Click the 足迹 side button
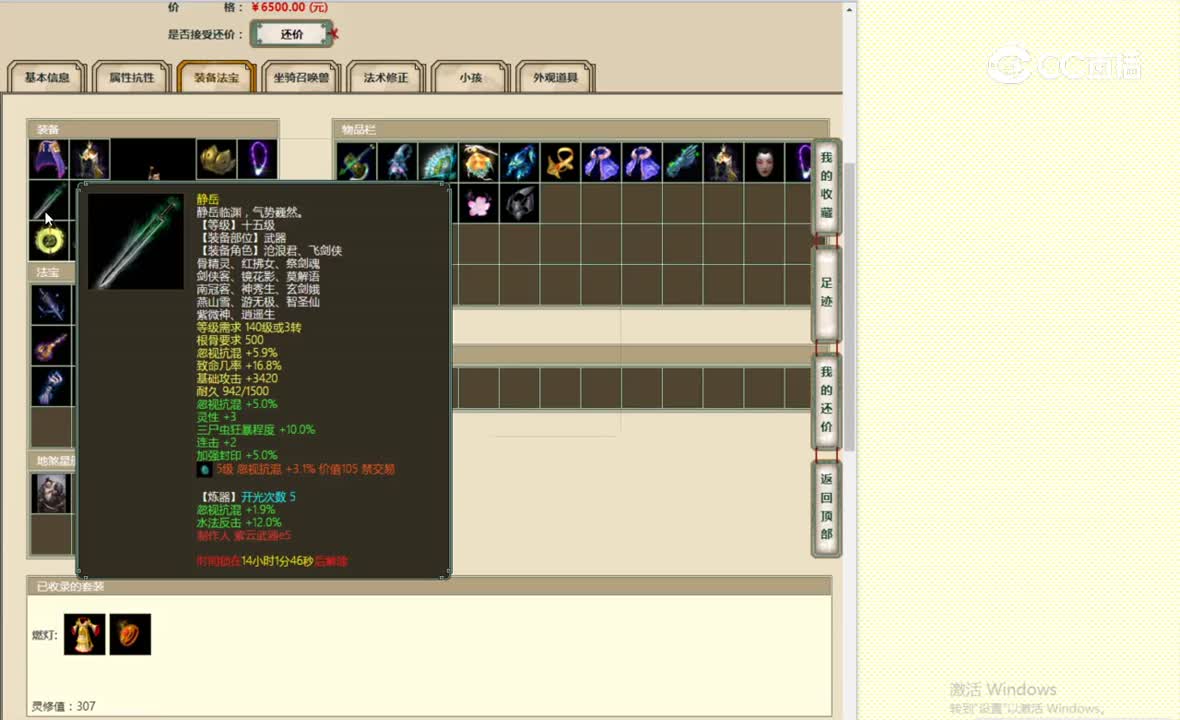The height and width of the screenshot is (720, 1180). pyautogui.click(x=826, y=293)
